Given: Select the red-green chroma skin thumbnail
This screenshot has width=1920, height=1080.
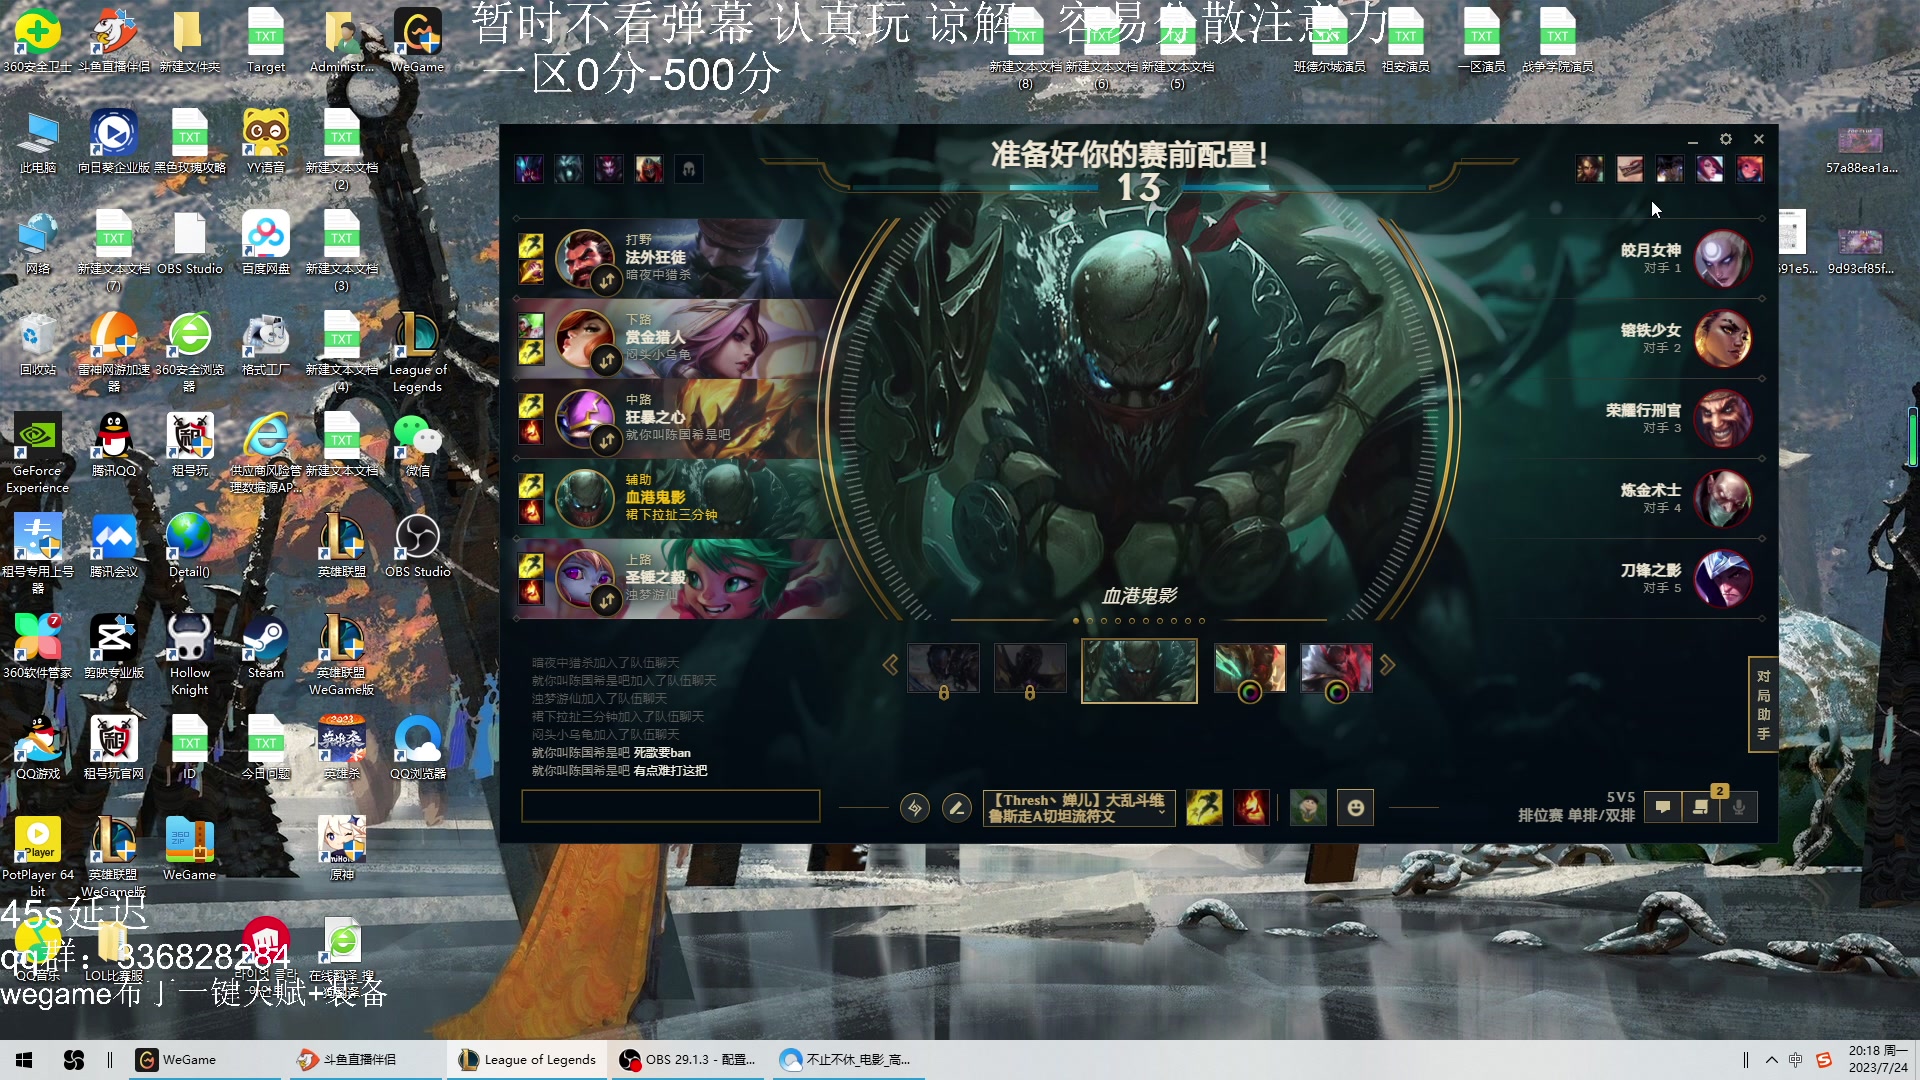Looking at the screenshot, I should (1250, 668).
